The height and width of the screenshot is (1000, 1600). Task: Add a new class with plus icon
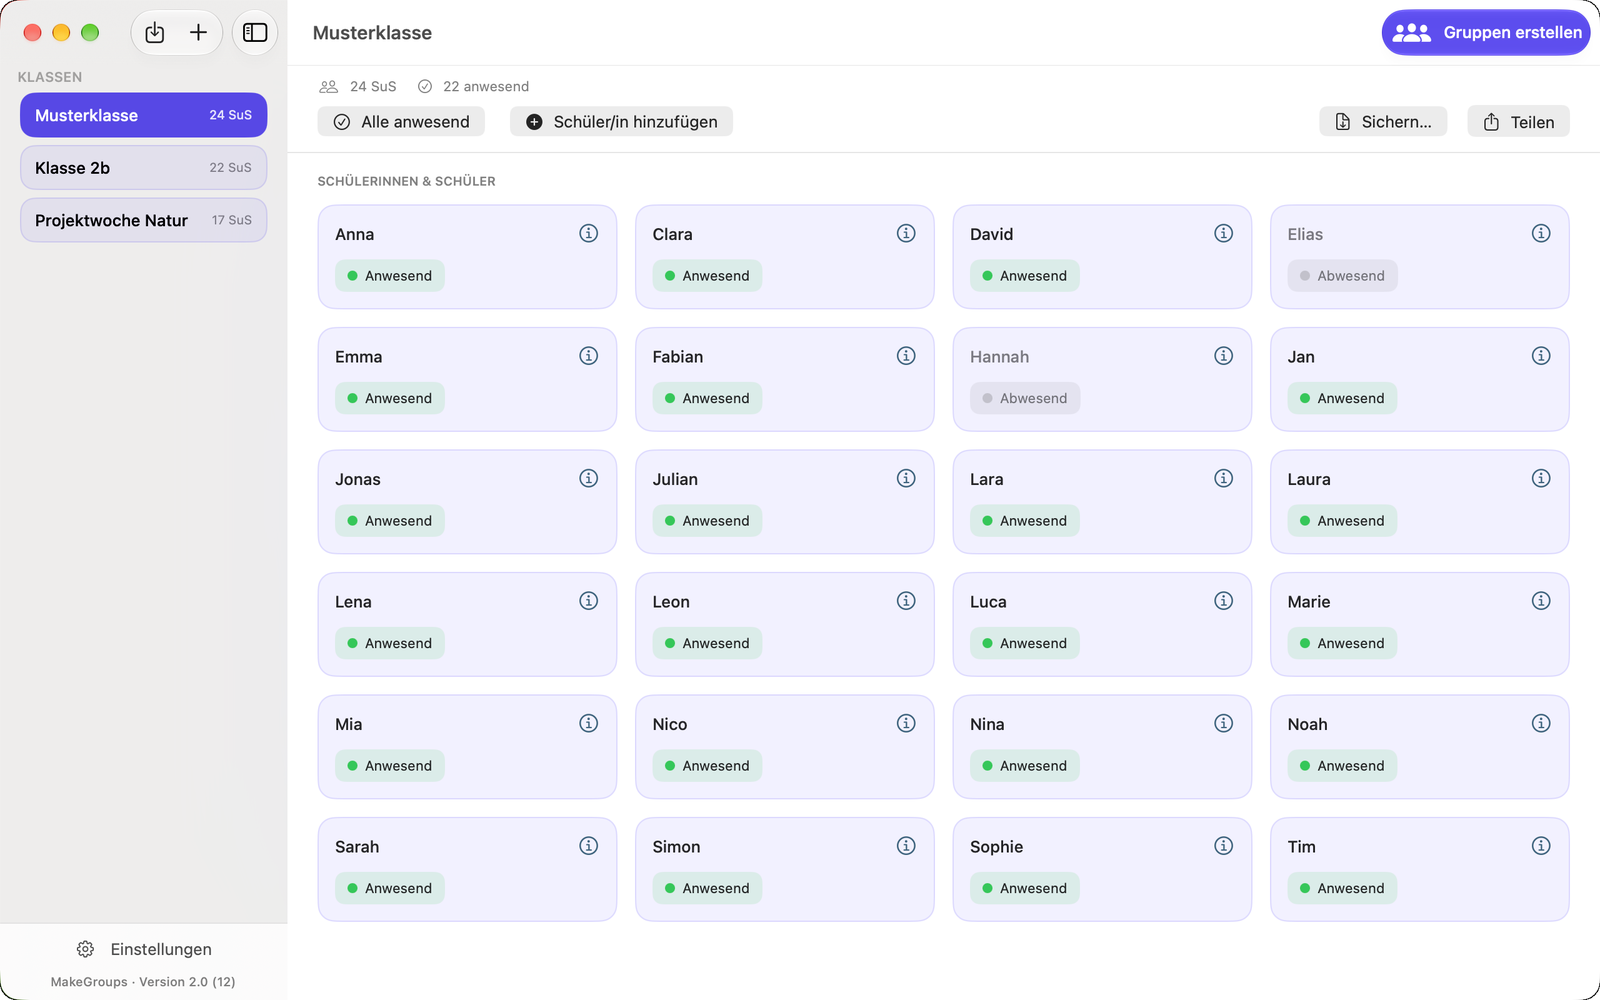(199, 33)
